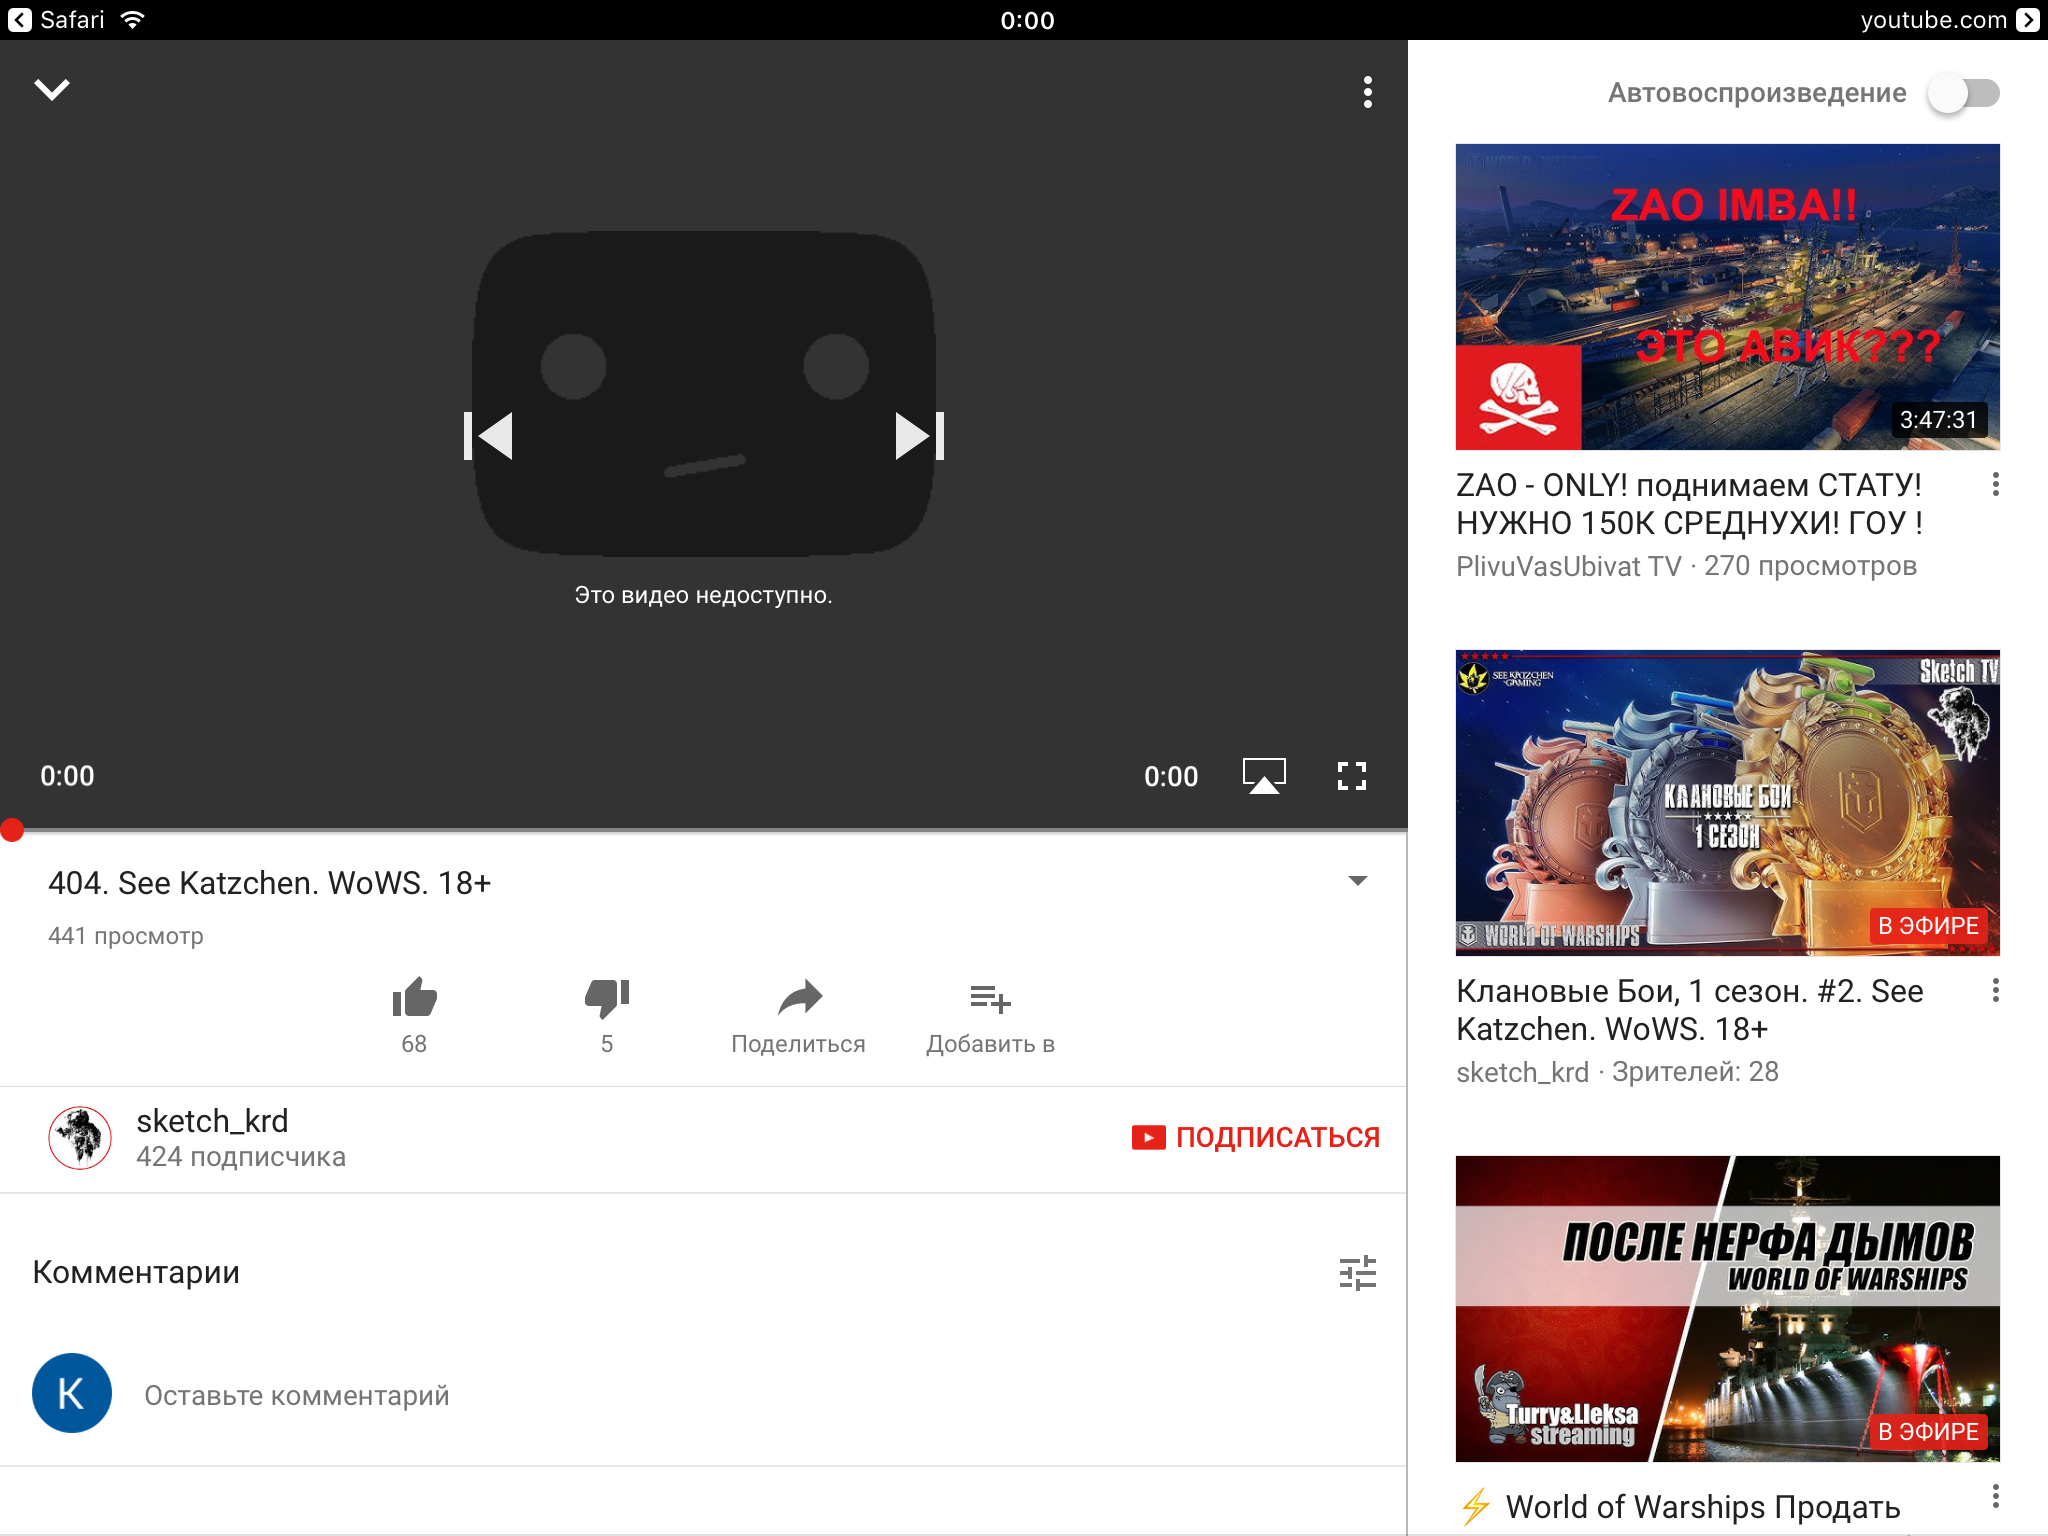Click the Добавить в playlist icon
This screenshot has width=2048, height=1536.
(990, 998)
